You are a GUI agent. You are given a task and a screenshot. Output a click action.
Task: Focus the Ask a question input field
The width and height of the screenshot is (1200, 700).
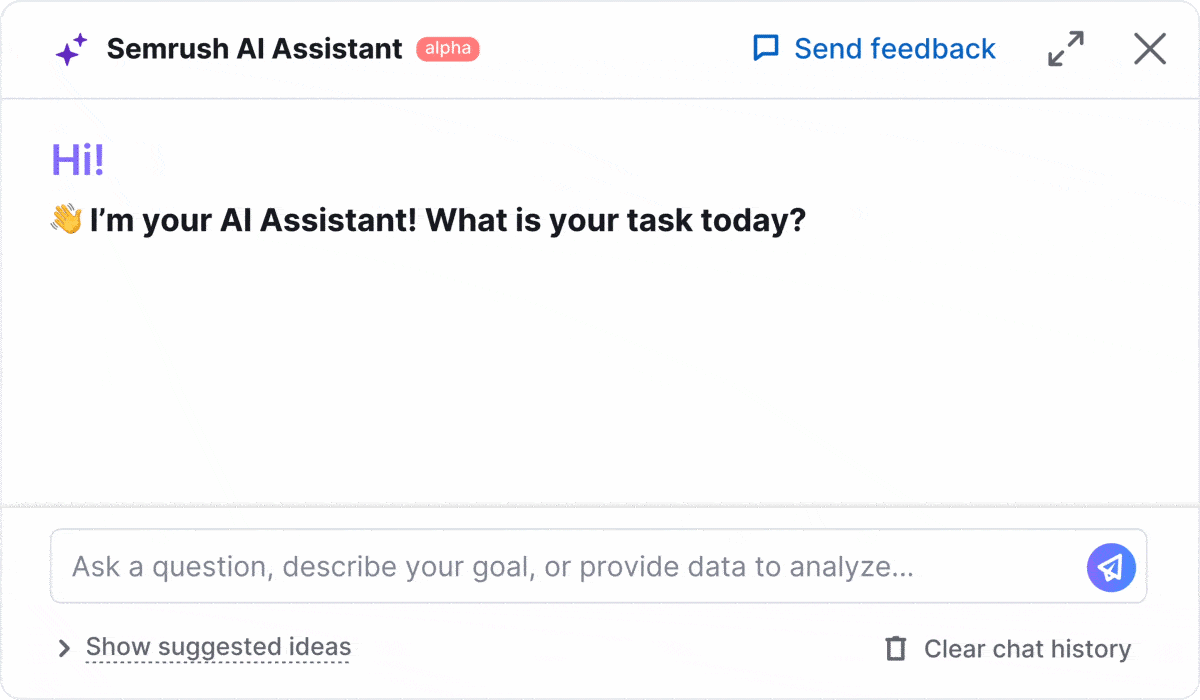tap(598, 567)
